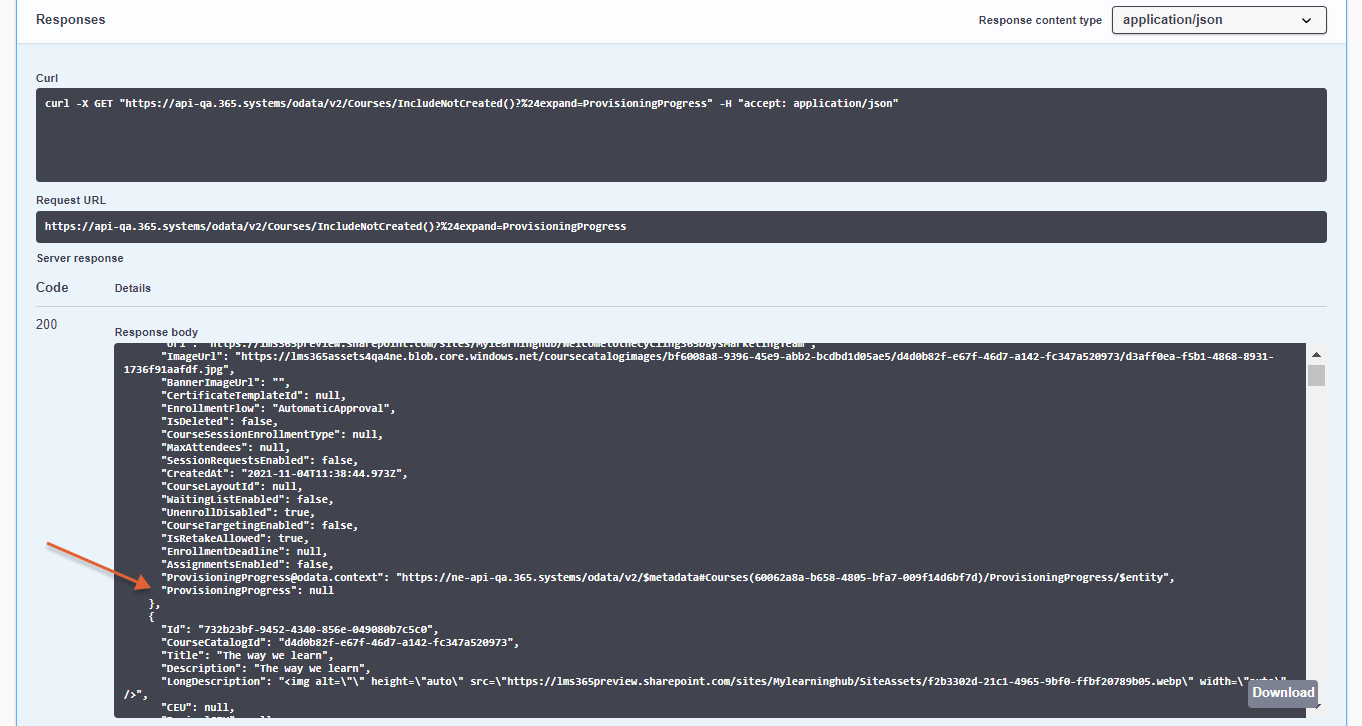Open the Response content type dropdown
The image size is (1362, 726).
(x=1218, y=20)
